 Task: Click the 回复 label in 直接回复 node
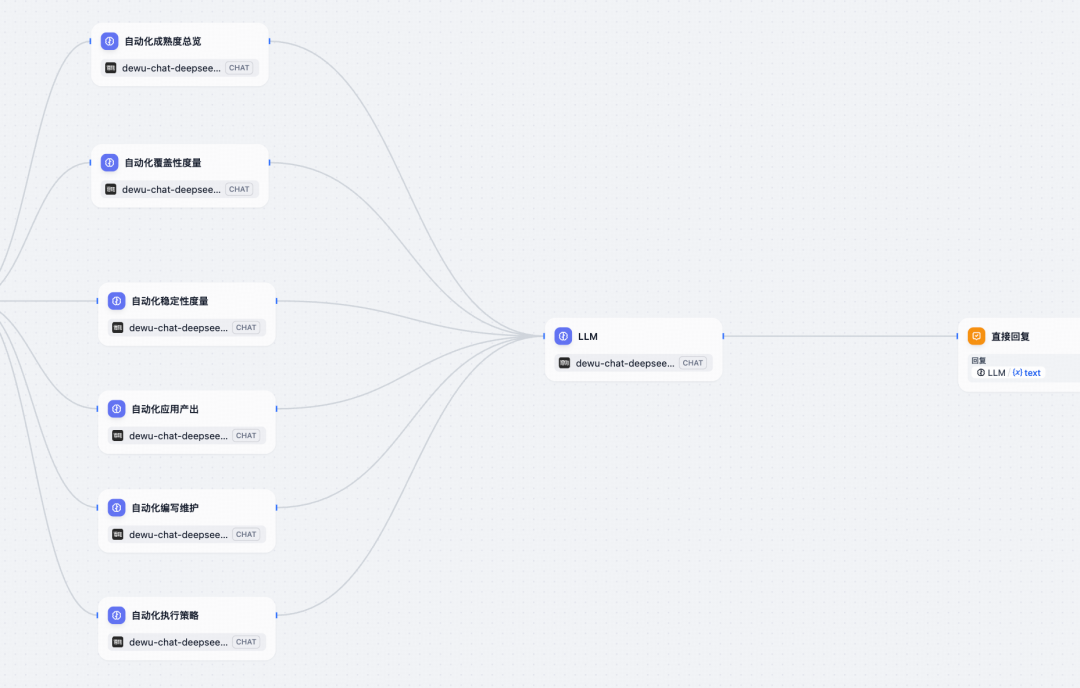(x=979, y=360)
